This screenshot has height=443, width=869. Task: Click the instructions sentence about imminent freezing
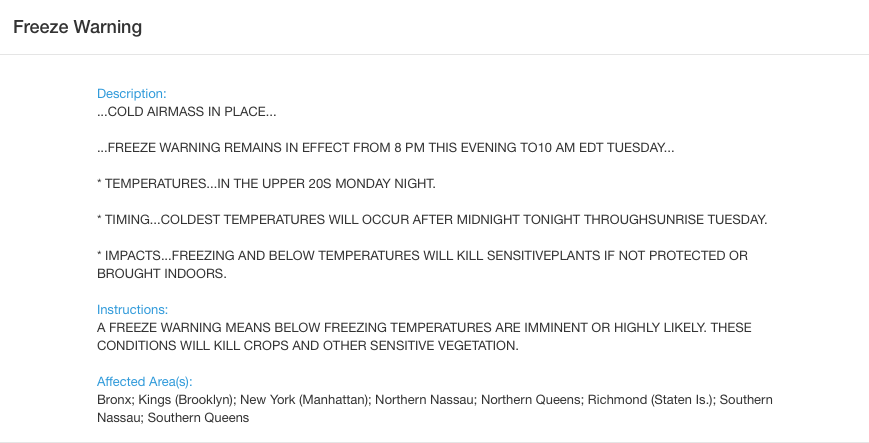point(424,328)
